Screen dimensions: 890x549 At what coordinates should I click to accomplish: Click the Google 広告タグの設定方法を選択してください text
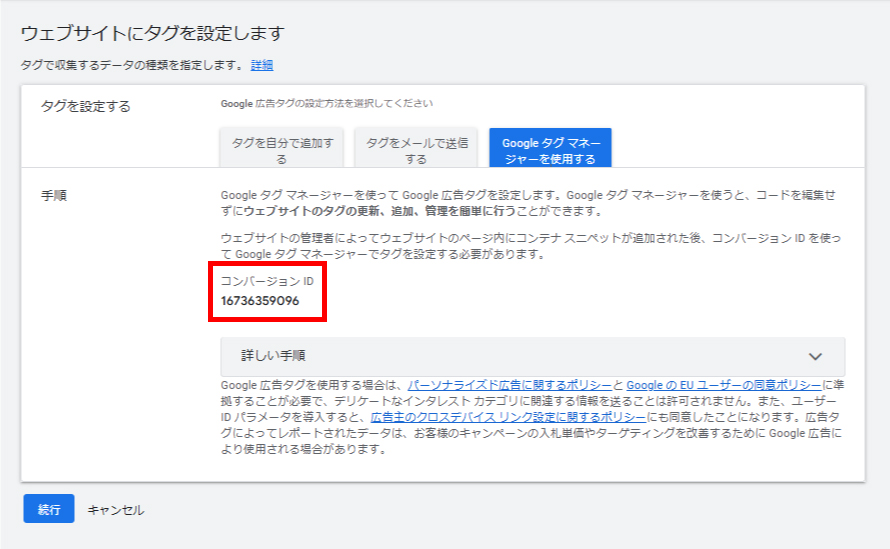tap(326, 103)
